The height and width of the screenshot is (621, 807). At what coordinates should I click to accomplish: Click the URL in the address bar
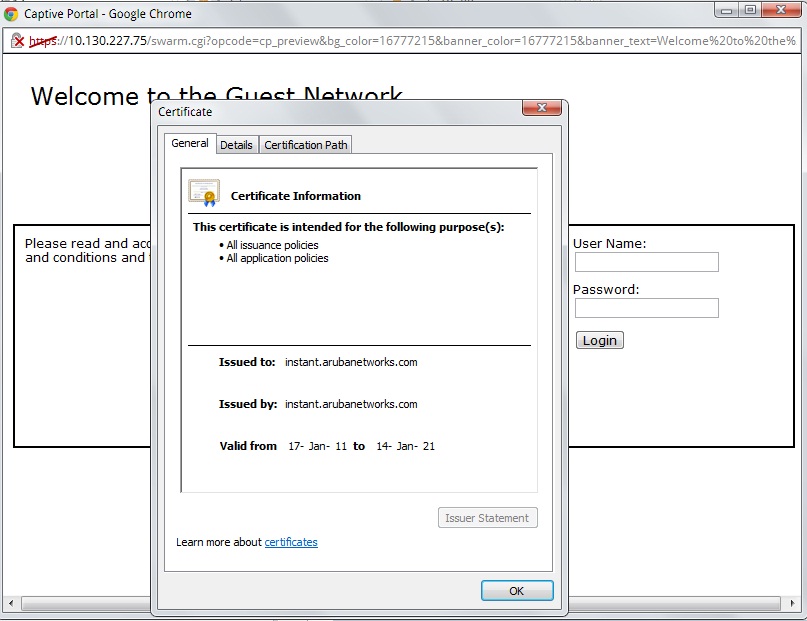tap(412, 41)
